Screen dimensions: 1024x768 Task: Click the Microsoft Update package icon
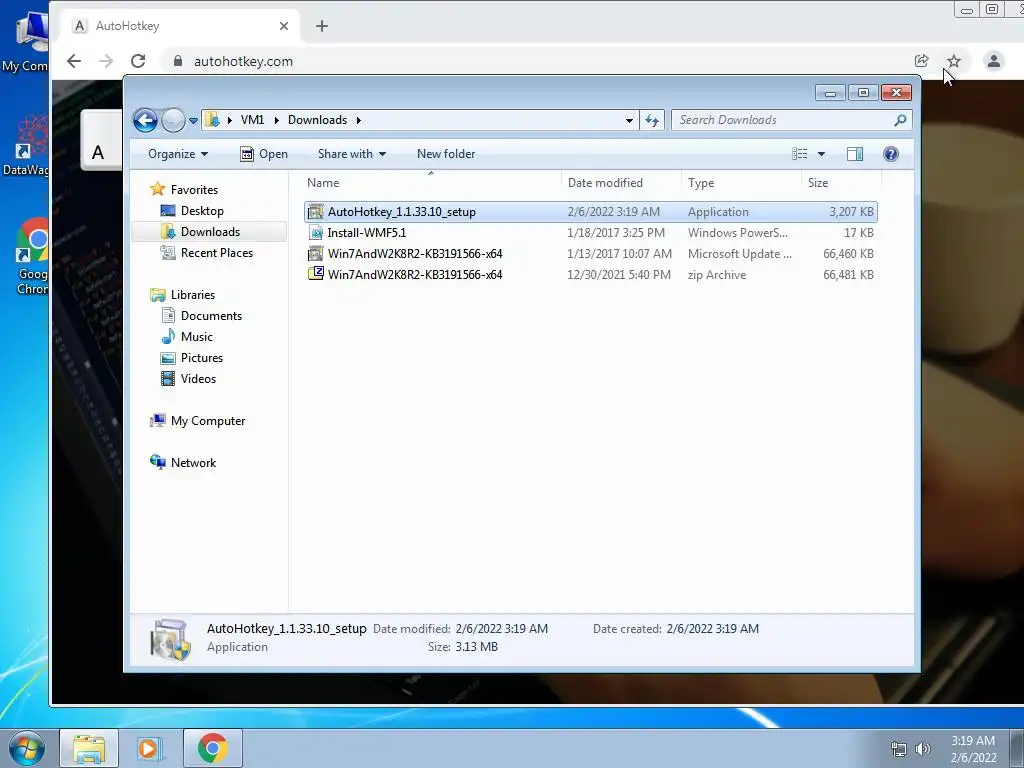pos(315,253)
